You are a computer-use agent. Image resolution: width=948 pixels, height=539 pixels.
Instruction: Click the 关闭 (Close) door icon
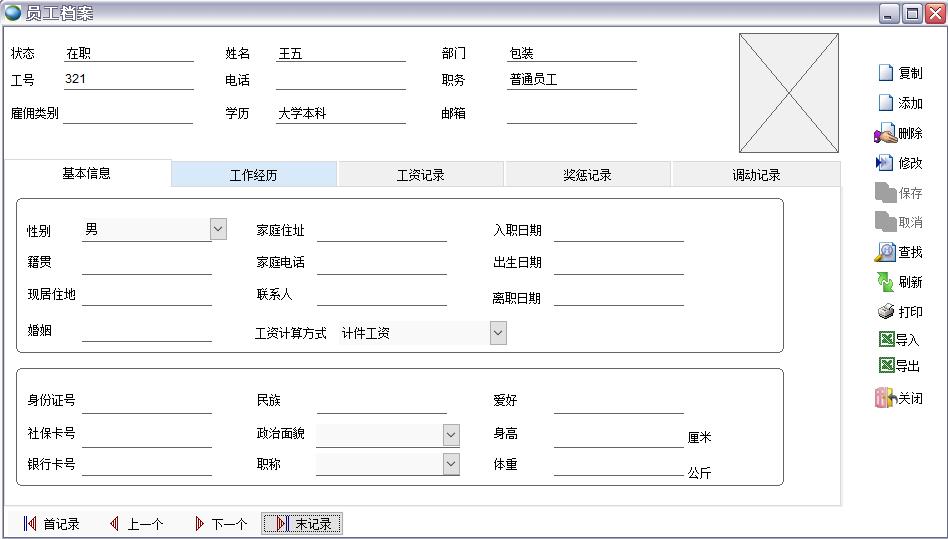point(885,398)
